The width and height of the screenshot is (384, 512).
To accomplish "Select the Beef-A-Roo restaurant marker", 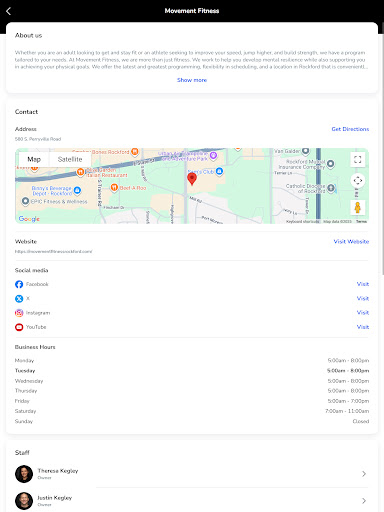I will pyautogui.click(x=114, y=187).
